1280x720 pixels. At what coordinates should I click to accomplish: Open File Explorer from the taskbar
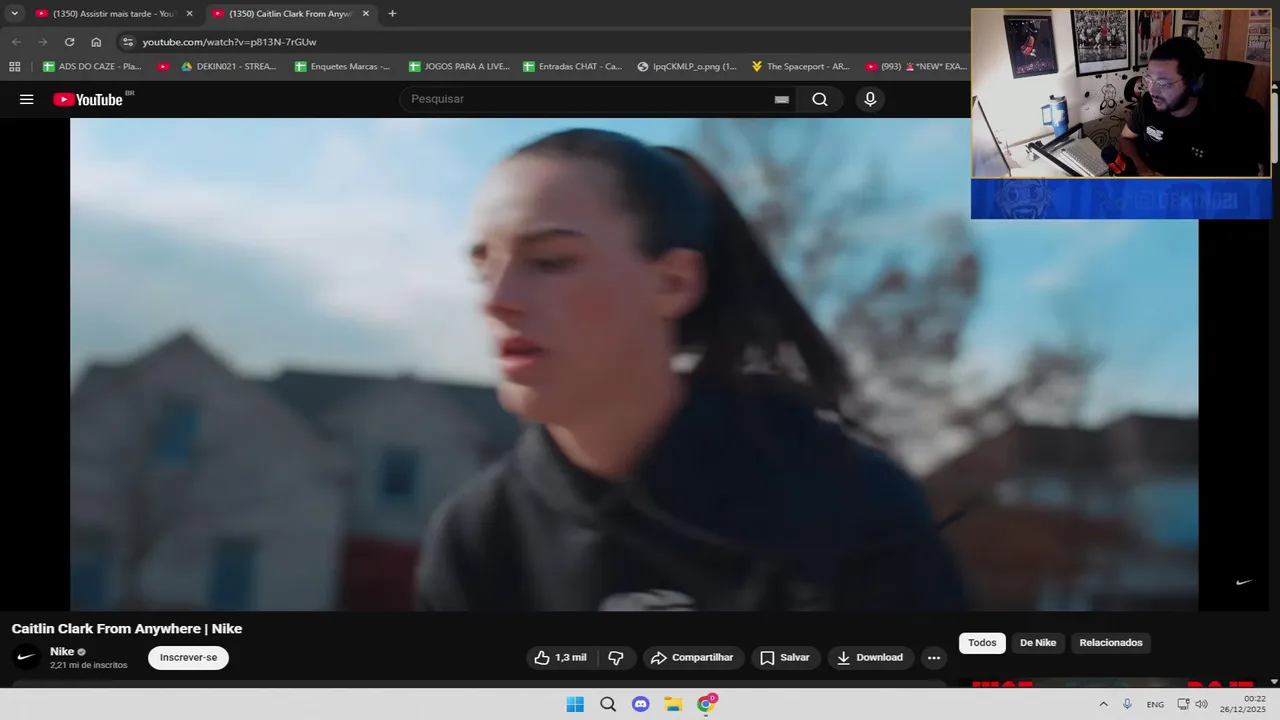[x=673, y=704]
